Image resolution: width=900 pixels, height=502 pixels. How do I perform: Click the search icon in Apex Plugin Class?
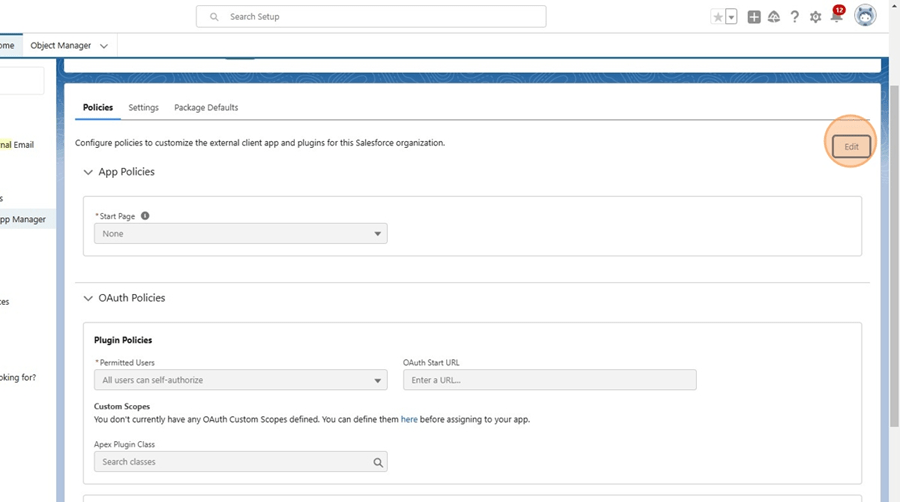[x=378, y=462]
